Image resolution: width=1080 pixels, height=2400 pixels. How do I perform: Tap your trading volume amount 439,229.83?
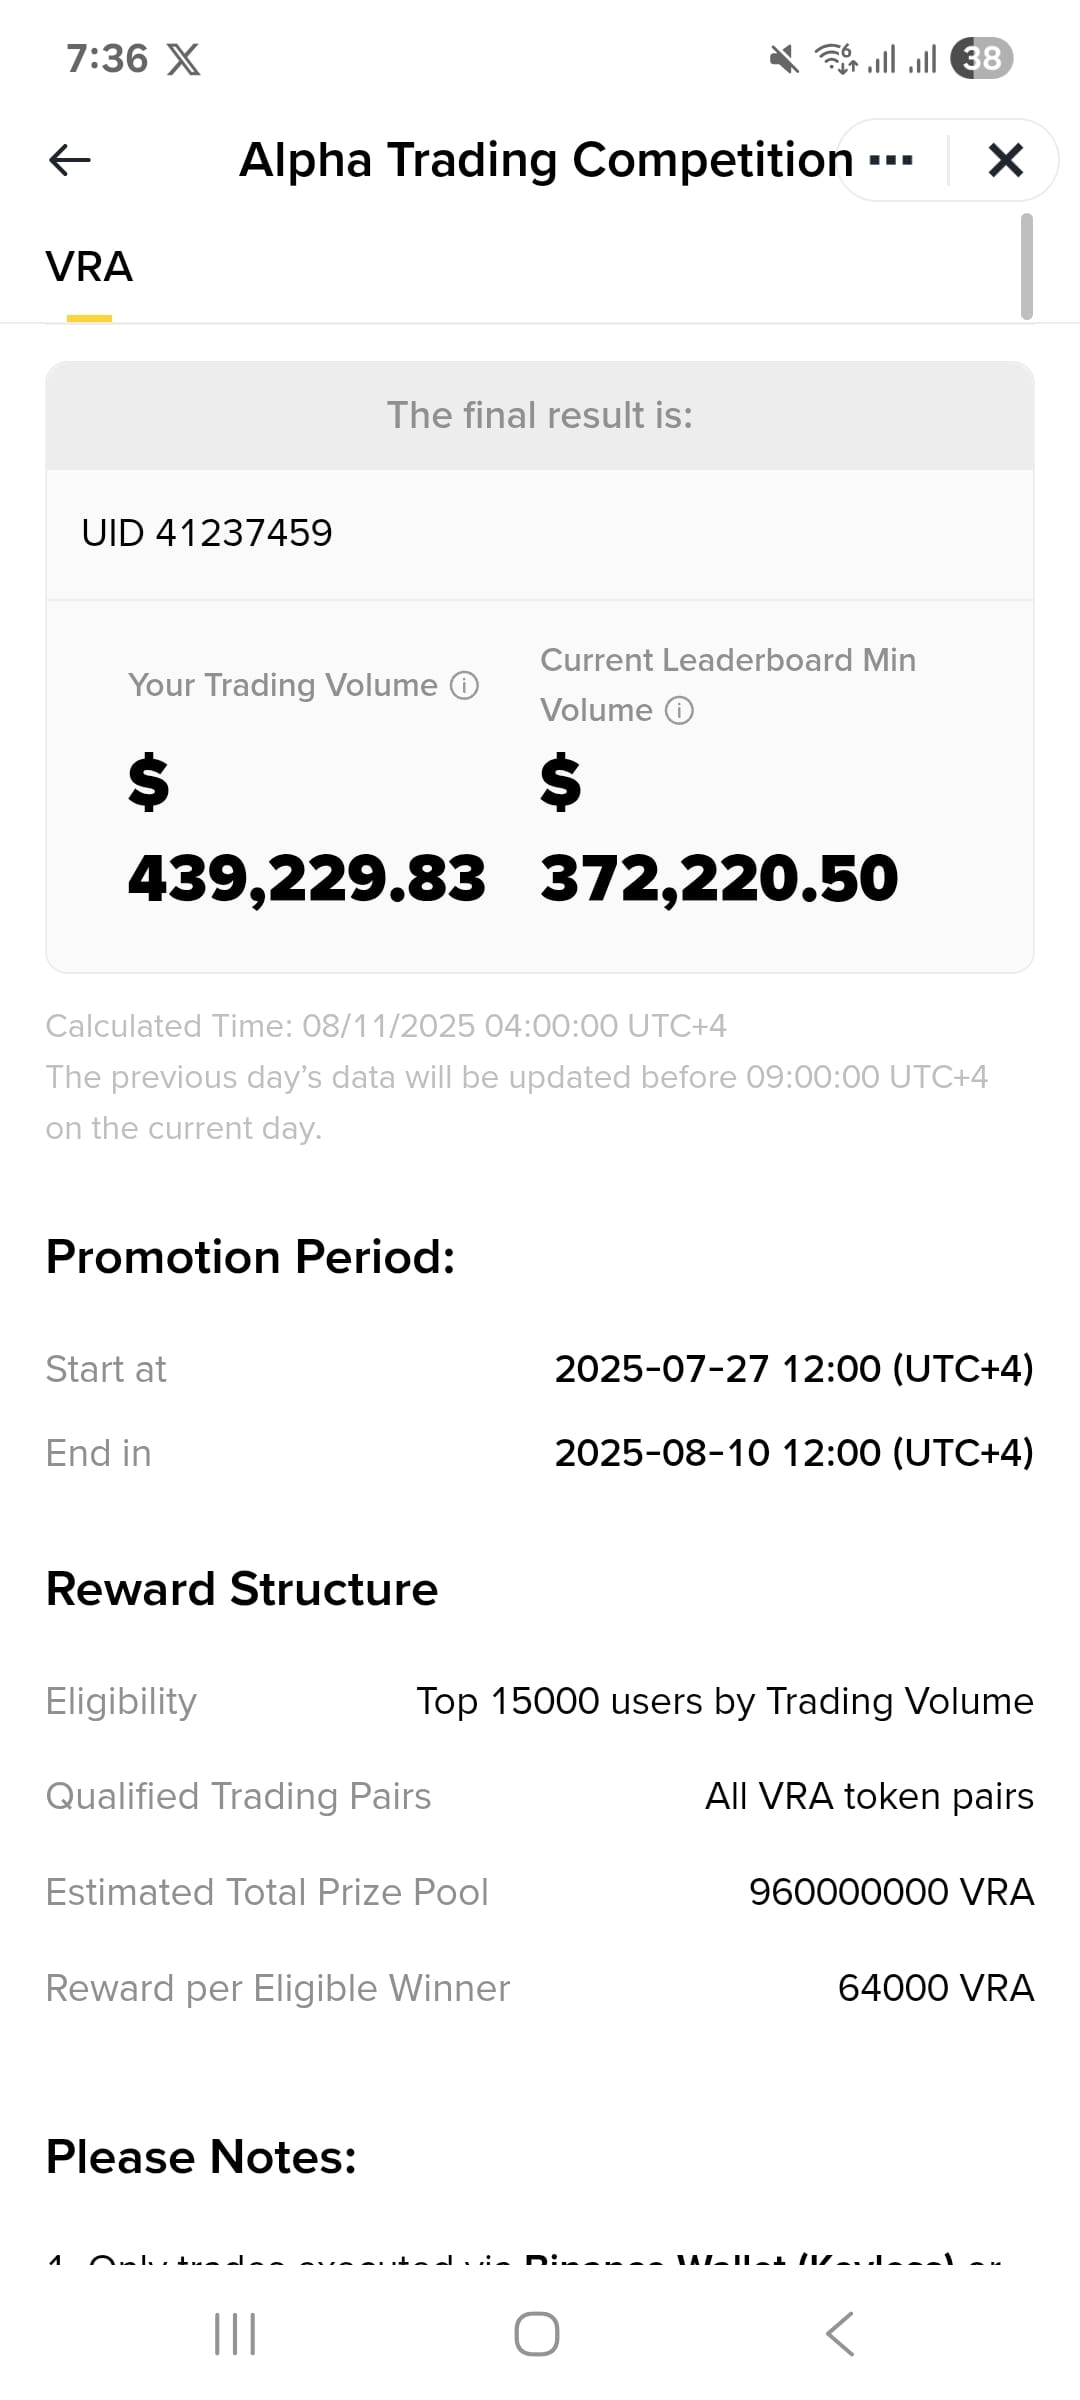(x=306, y=879)
